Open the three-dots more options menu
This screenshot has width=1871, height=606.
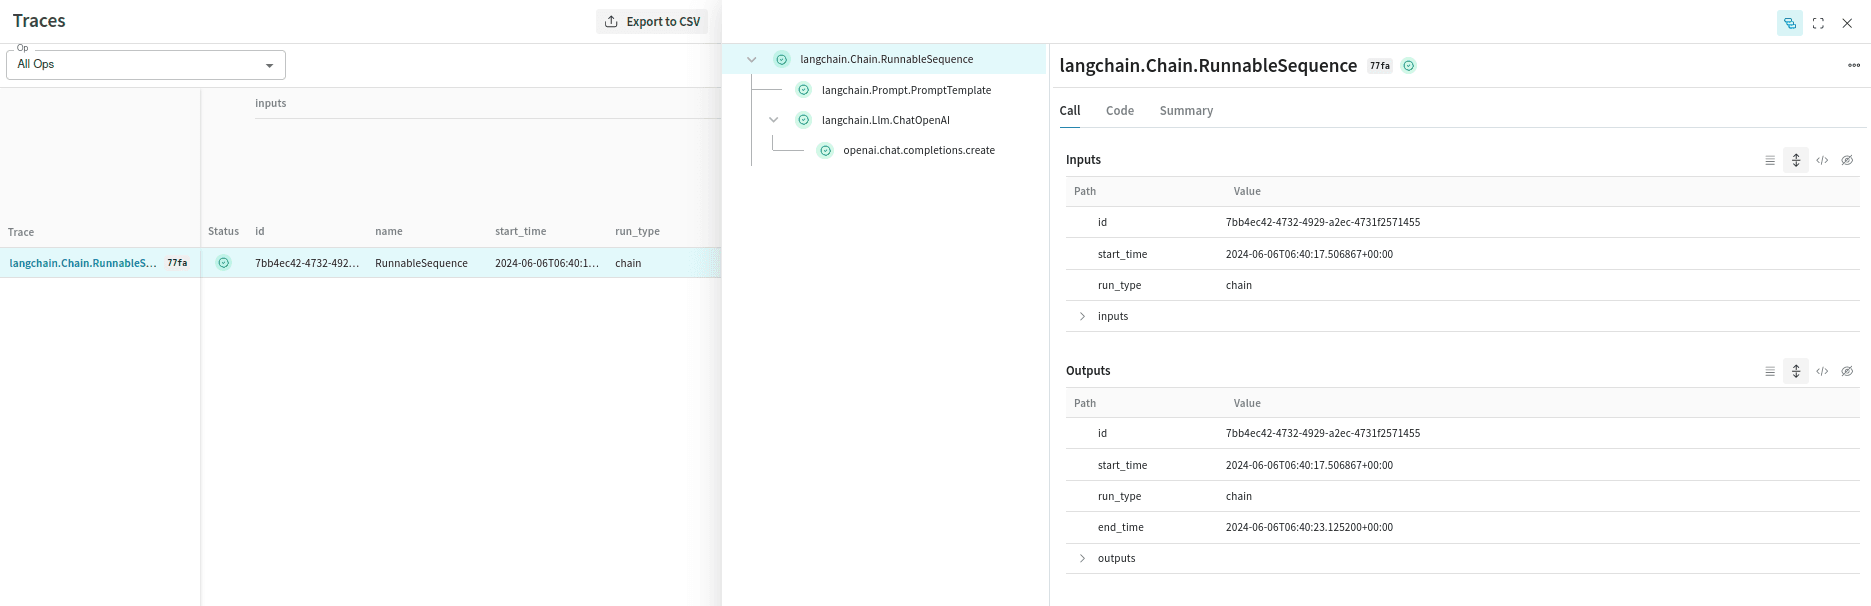(1854, 66)
